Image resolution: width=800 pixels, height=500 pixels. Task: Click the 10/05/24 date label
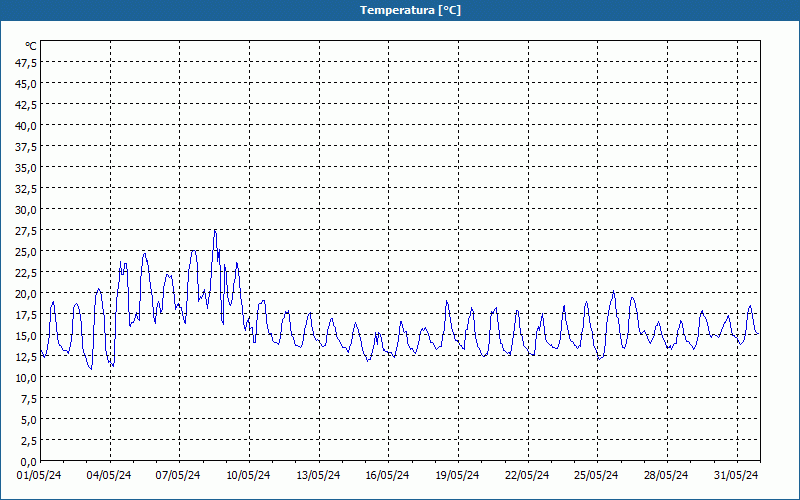pos(248,475)
